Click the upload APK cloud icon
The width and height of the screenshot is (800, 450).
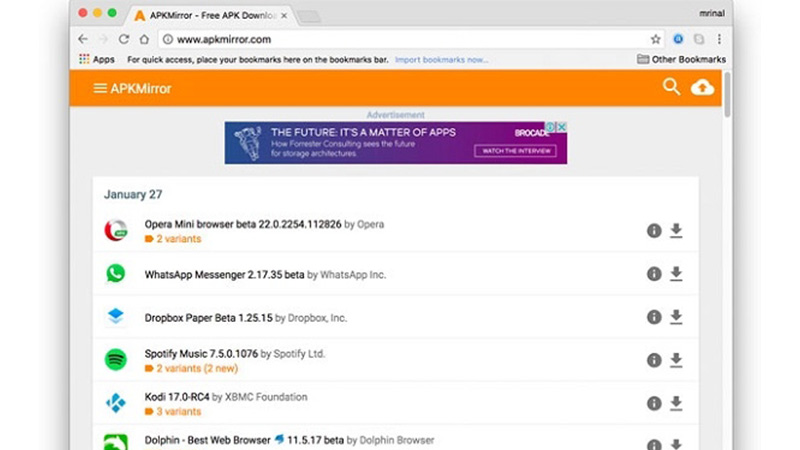pos(703,87)
